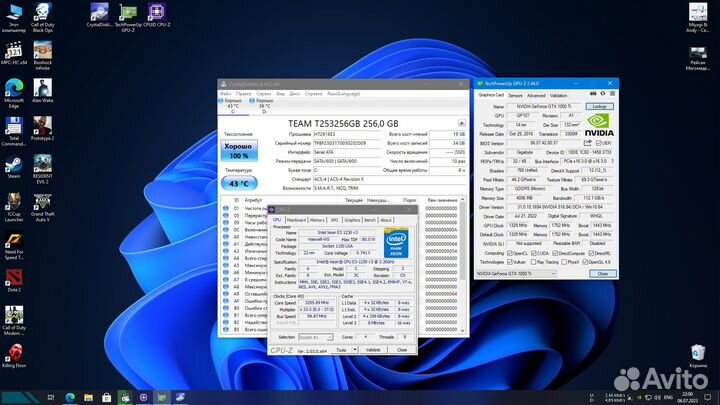Click the Lookup button in GPU-Z
720x405 pixels.
[x=599, y=107]
